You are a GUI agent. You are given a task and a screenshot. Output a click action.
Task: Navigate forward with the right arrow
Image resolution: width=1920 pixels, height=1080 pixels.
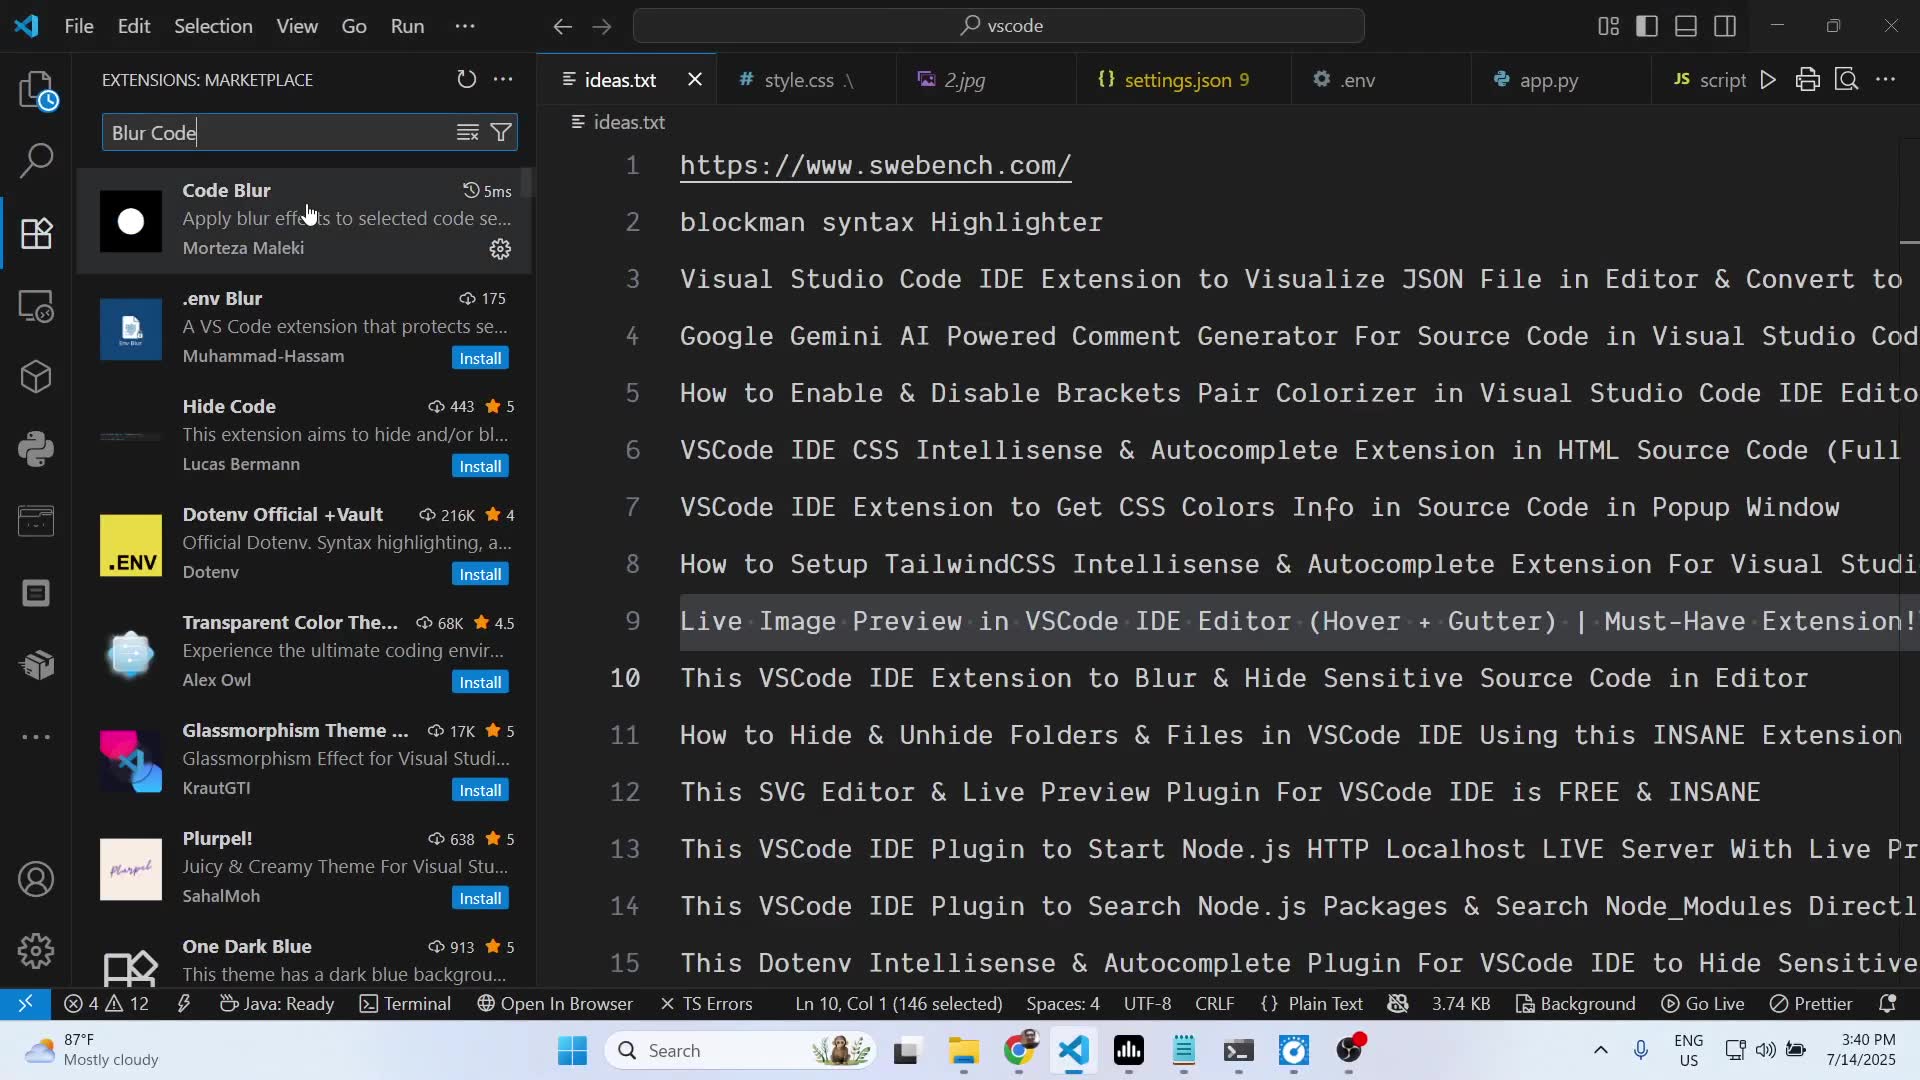[x=602, y=26]
